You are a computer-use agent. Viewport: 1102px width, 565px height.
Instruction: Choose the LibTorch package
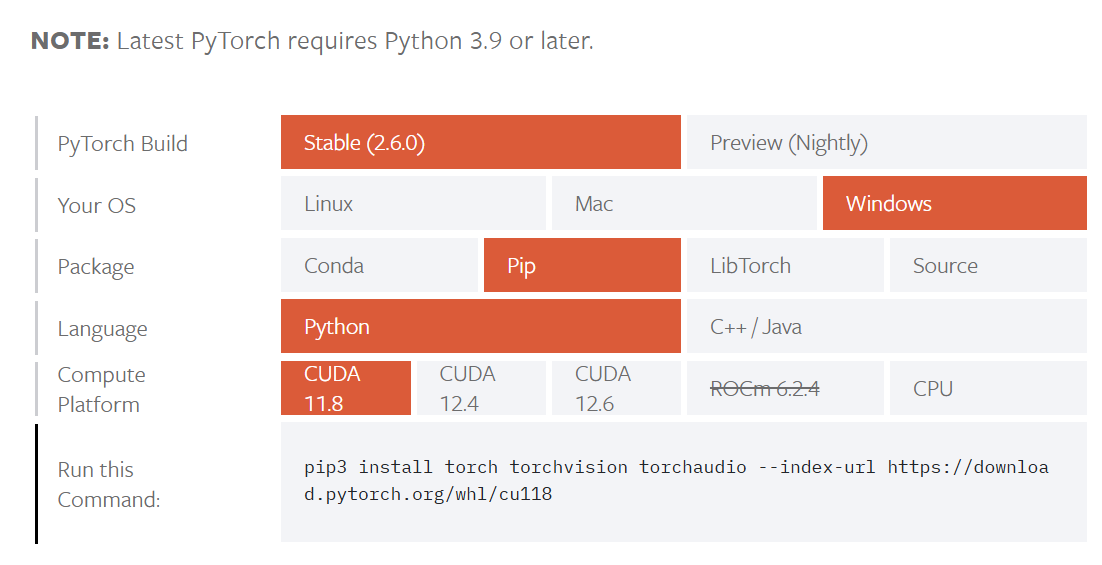783,266
